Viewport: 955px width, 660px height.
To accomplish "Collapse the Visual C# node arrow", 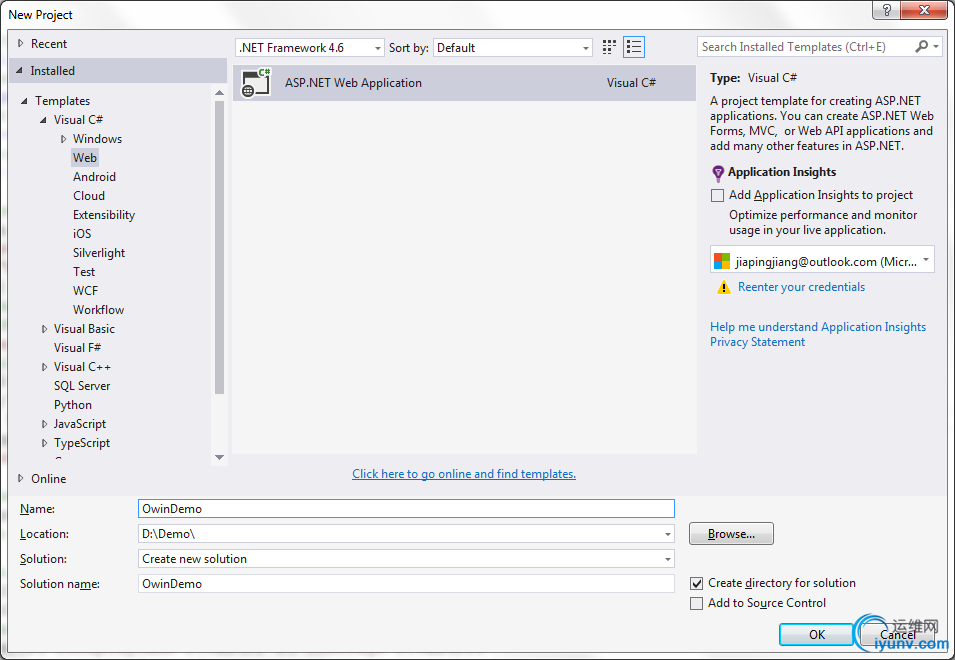I will point(43,120).
